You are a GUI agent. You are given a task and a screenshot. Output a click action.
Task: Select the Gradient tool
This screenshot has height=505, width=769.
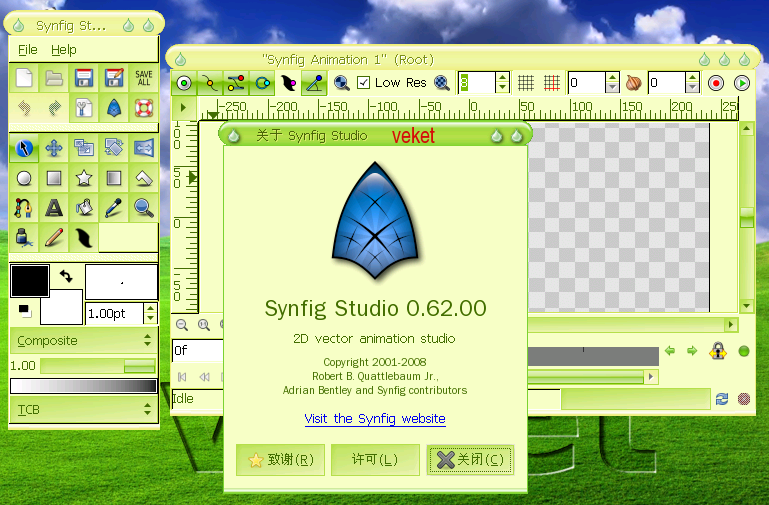(114, 178)
